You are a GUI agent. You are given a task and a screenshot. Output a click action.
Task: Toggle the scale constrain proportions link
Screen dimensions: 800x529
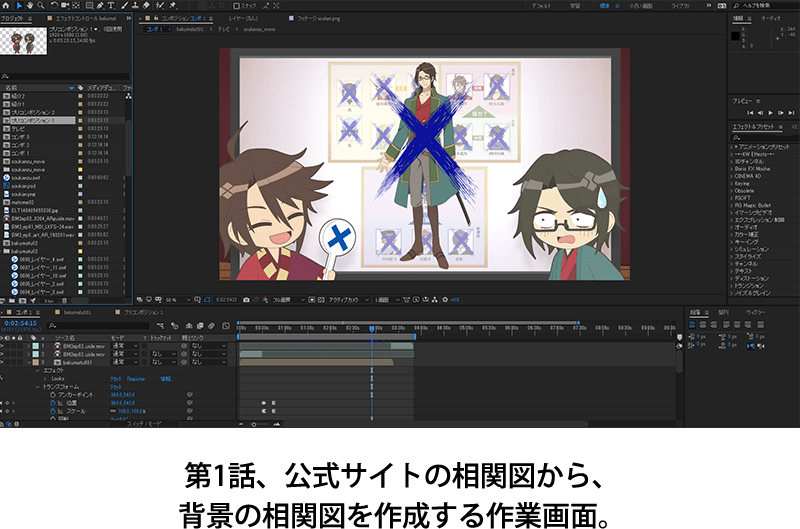coord(113,411)
